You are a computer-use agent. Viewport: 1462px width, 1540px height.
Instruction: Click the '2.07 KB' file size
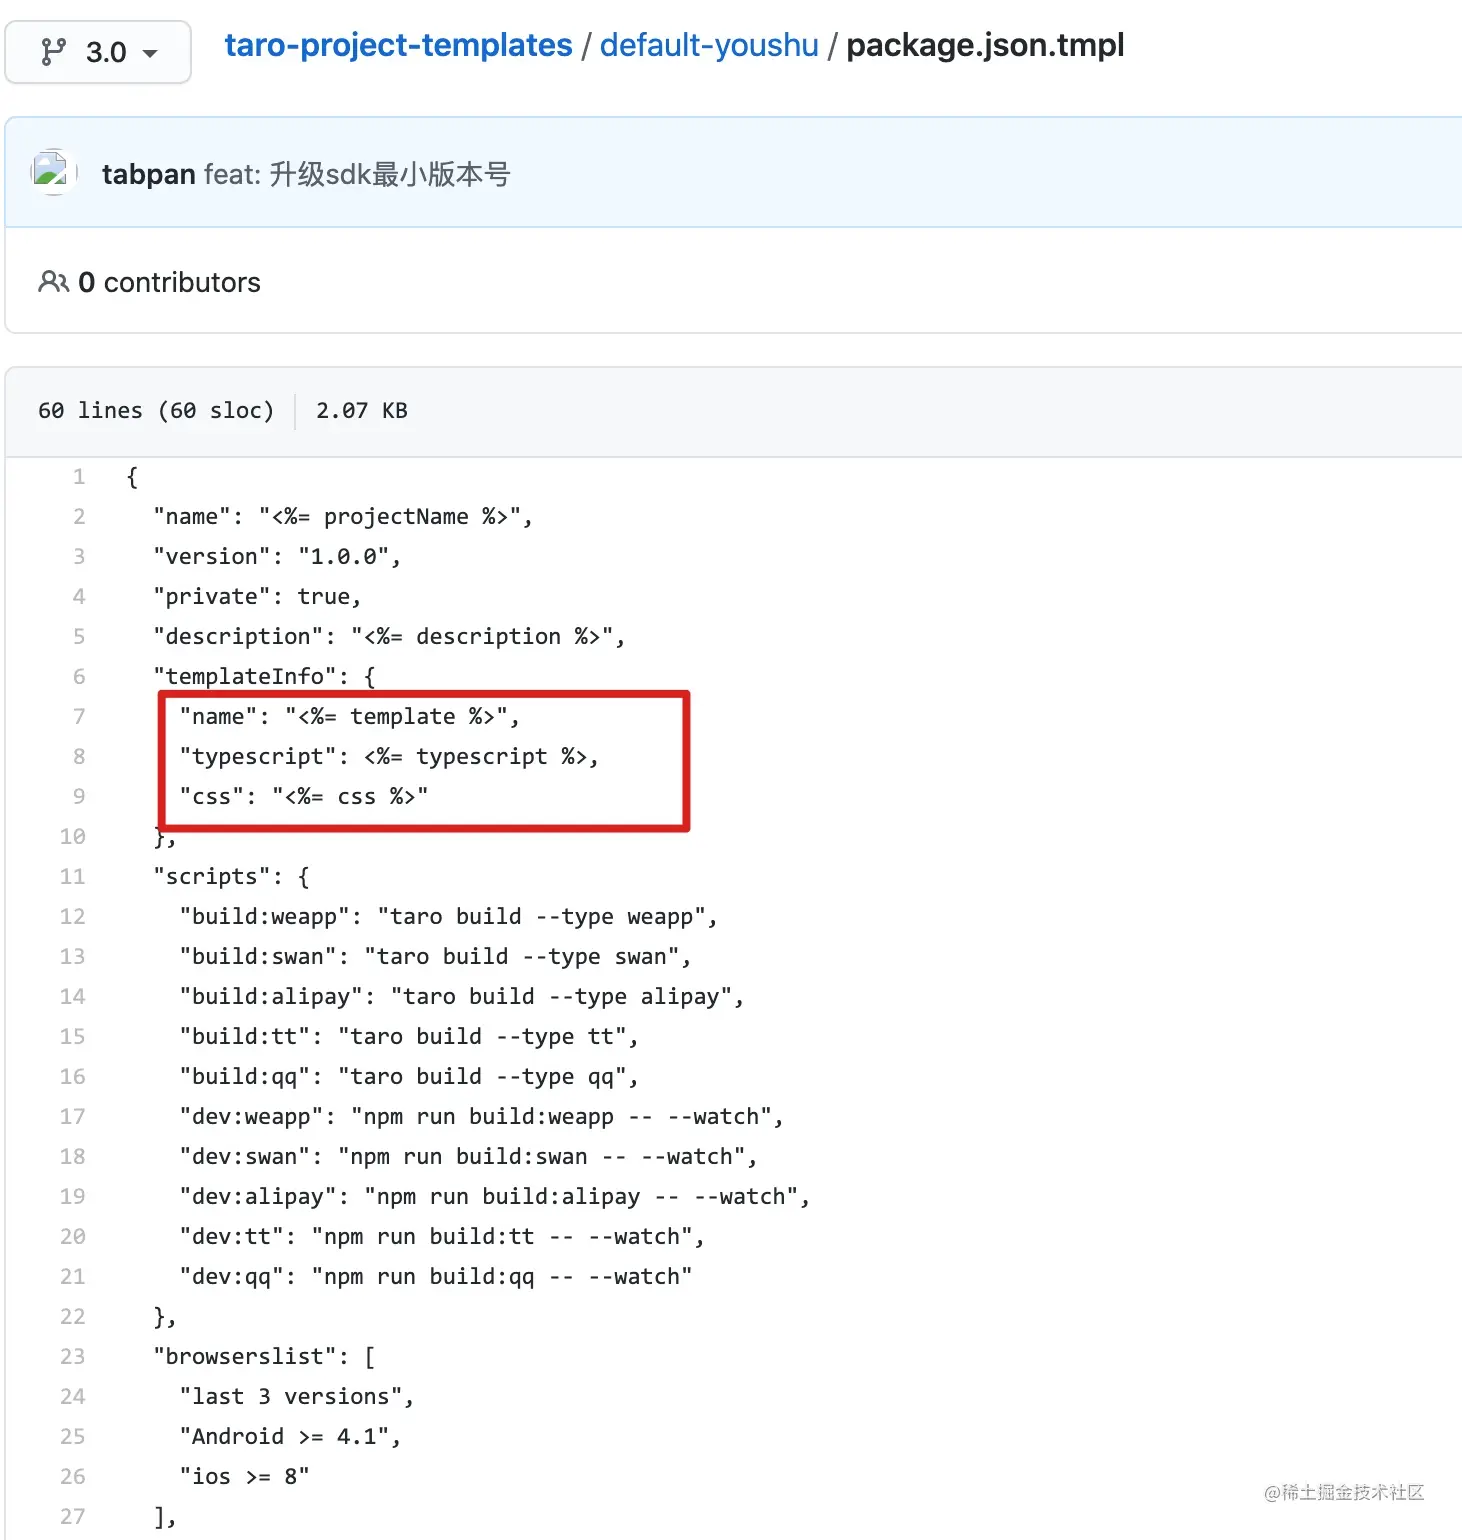click(362, 410)
